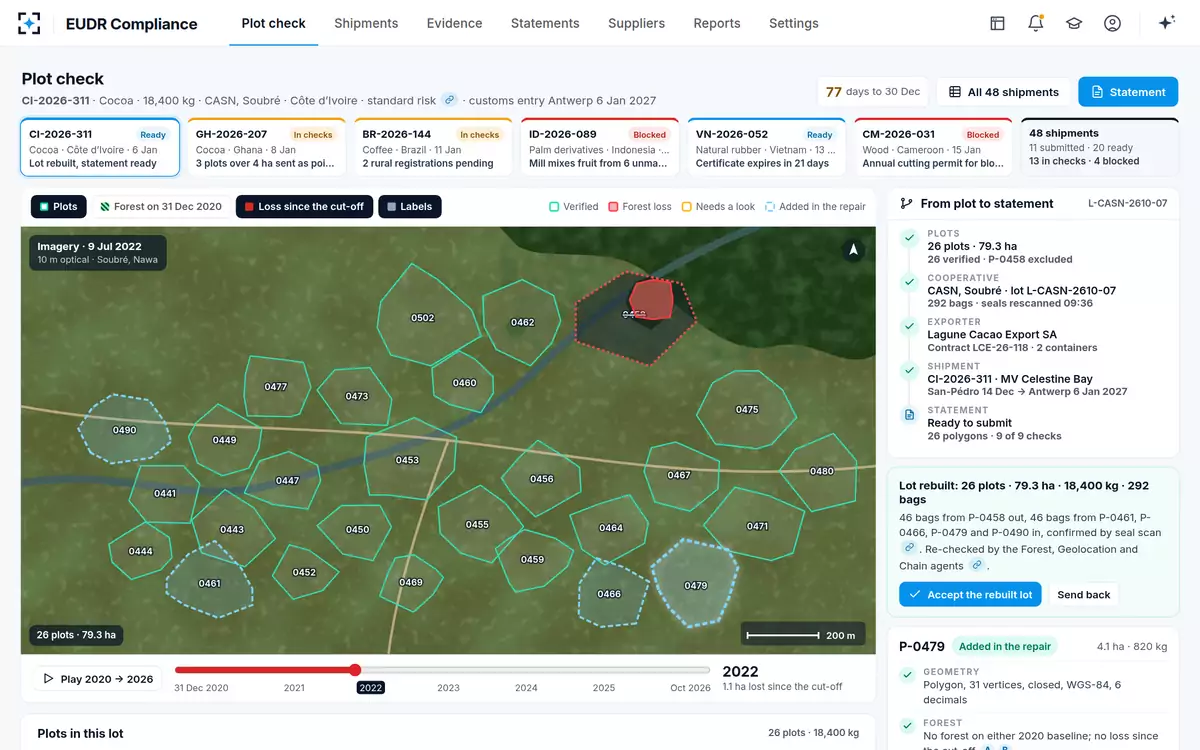Viewport: 1200px width, 750px height.
Task: Open the Statements tab
Action: (545, 23)
